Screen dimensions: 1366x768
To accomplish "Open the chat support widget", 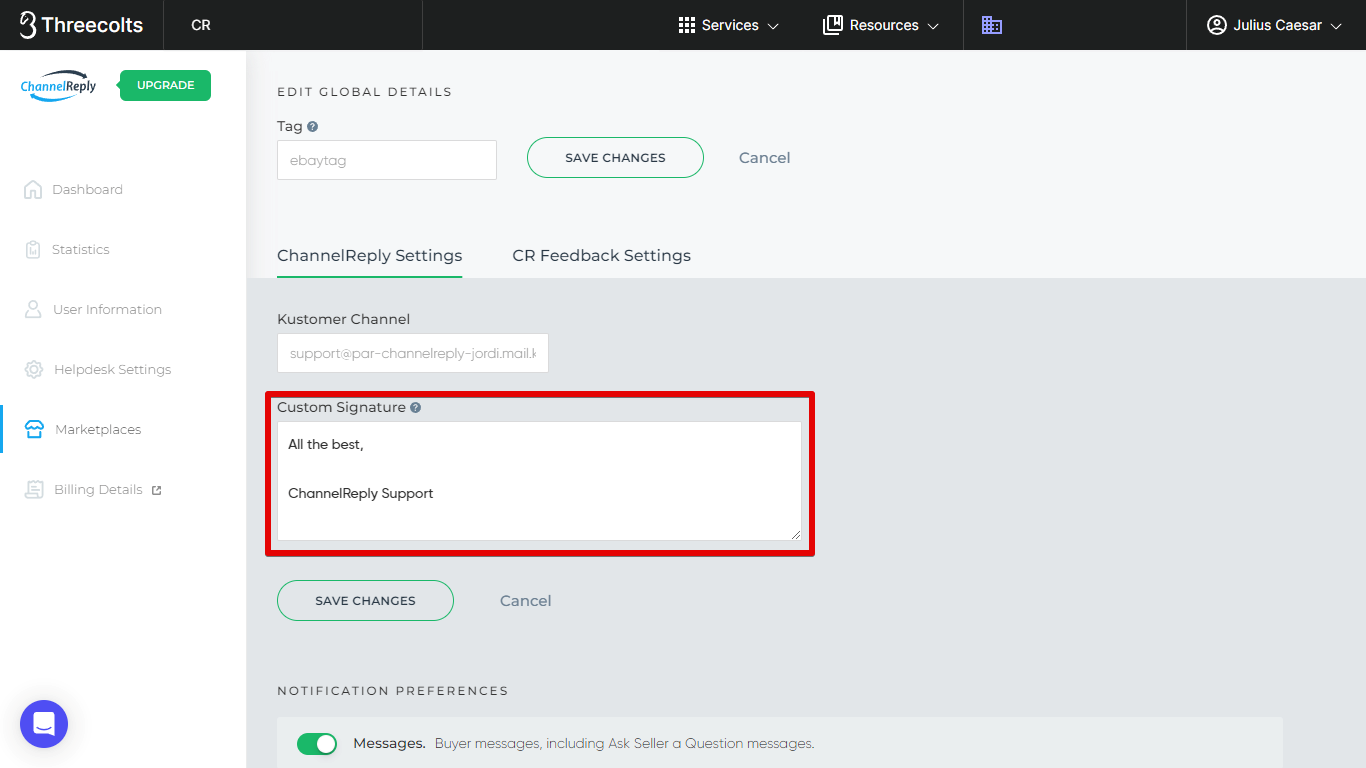I will coord(44,724).
